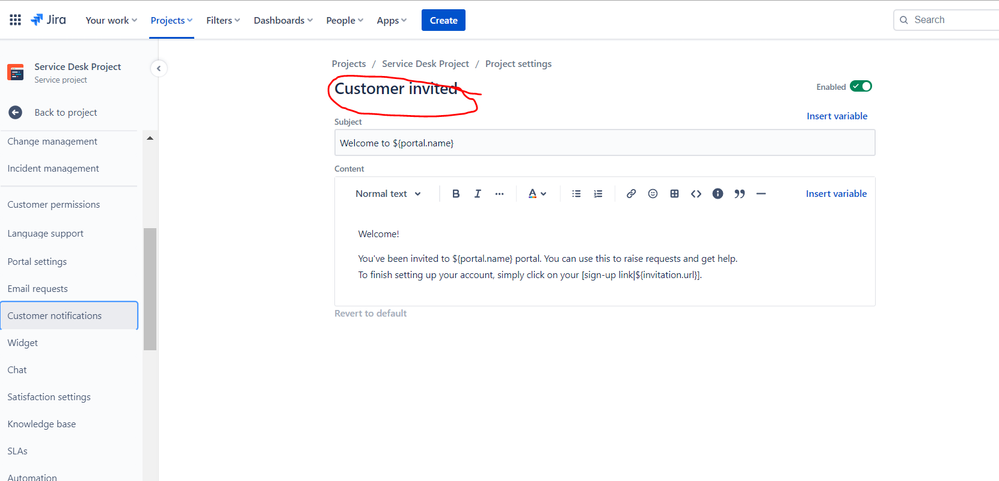Click the sidebar scroll-up arrow
999x481 pixels.
(150, 138)
